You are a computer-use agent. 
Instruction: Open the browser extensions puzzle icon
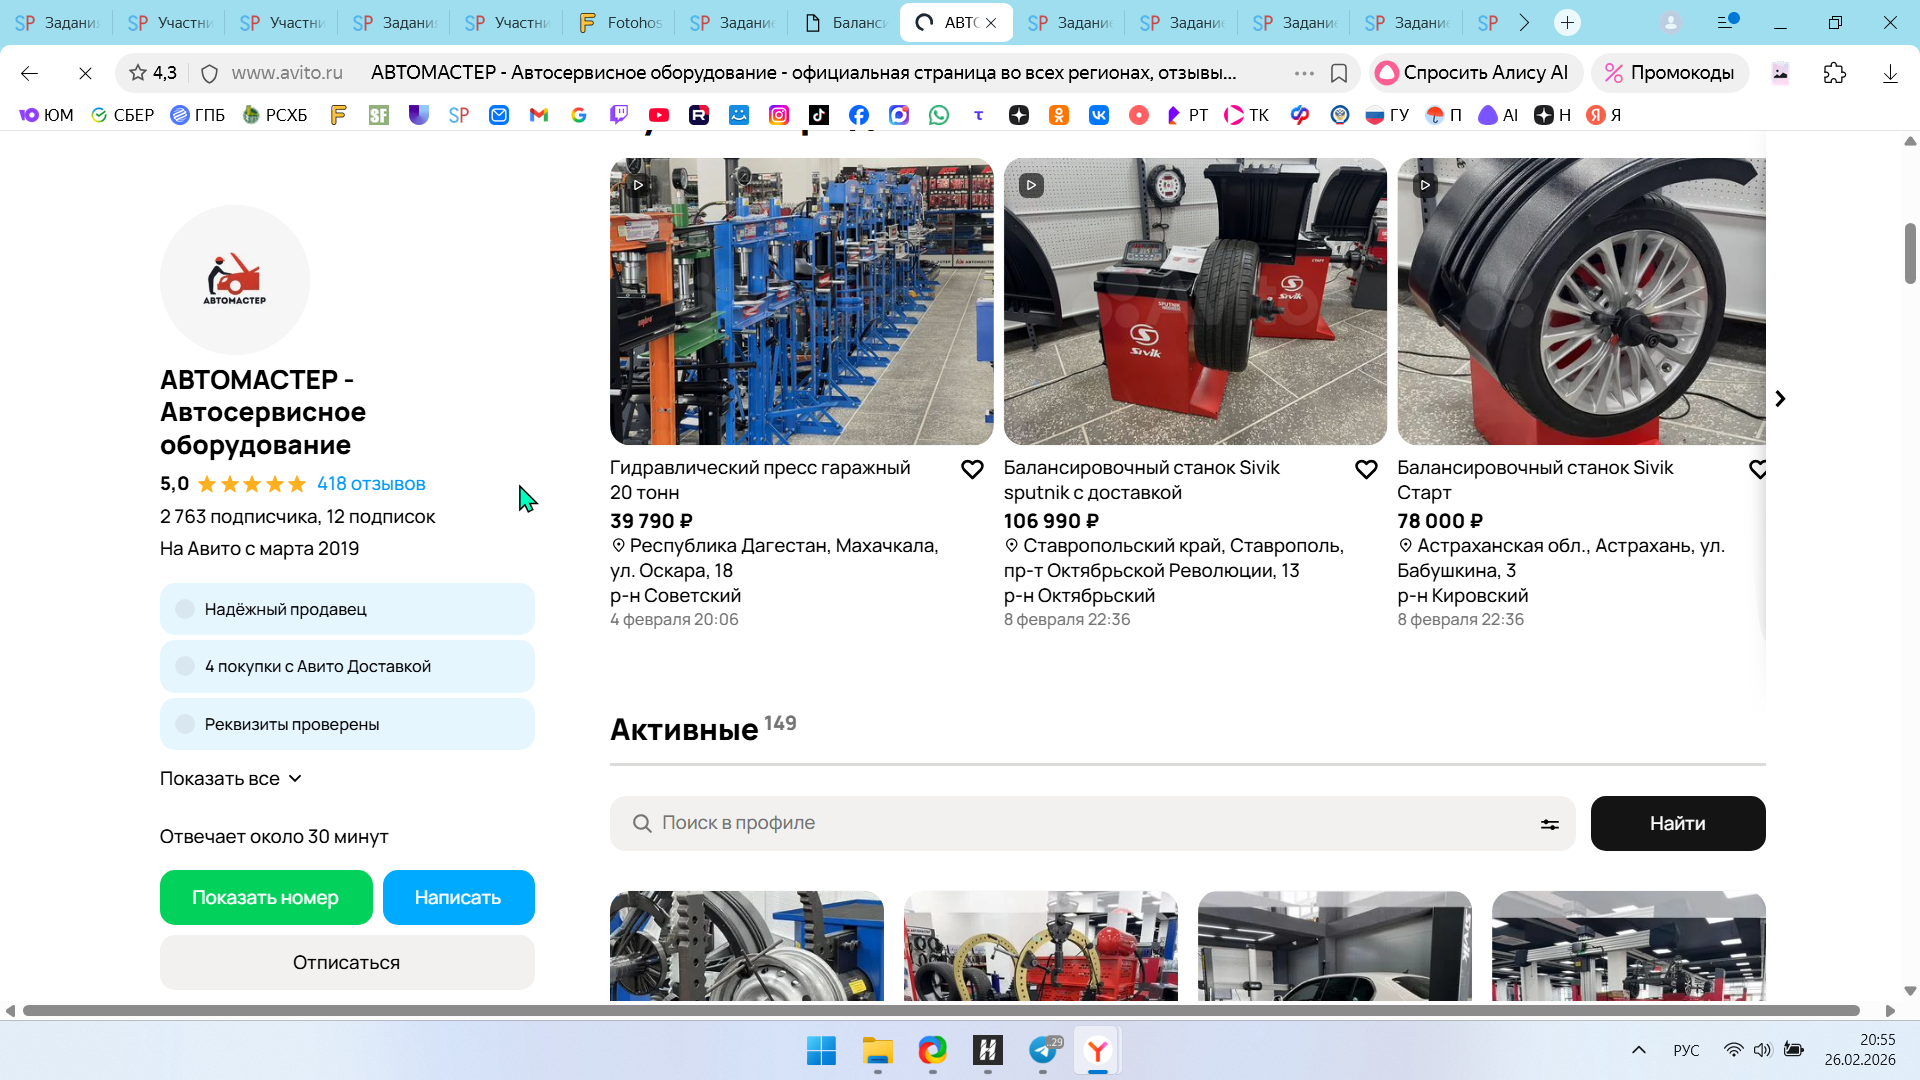(x=1834, y=73)
